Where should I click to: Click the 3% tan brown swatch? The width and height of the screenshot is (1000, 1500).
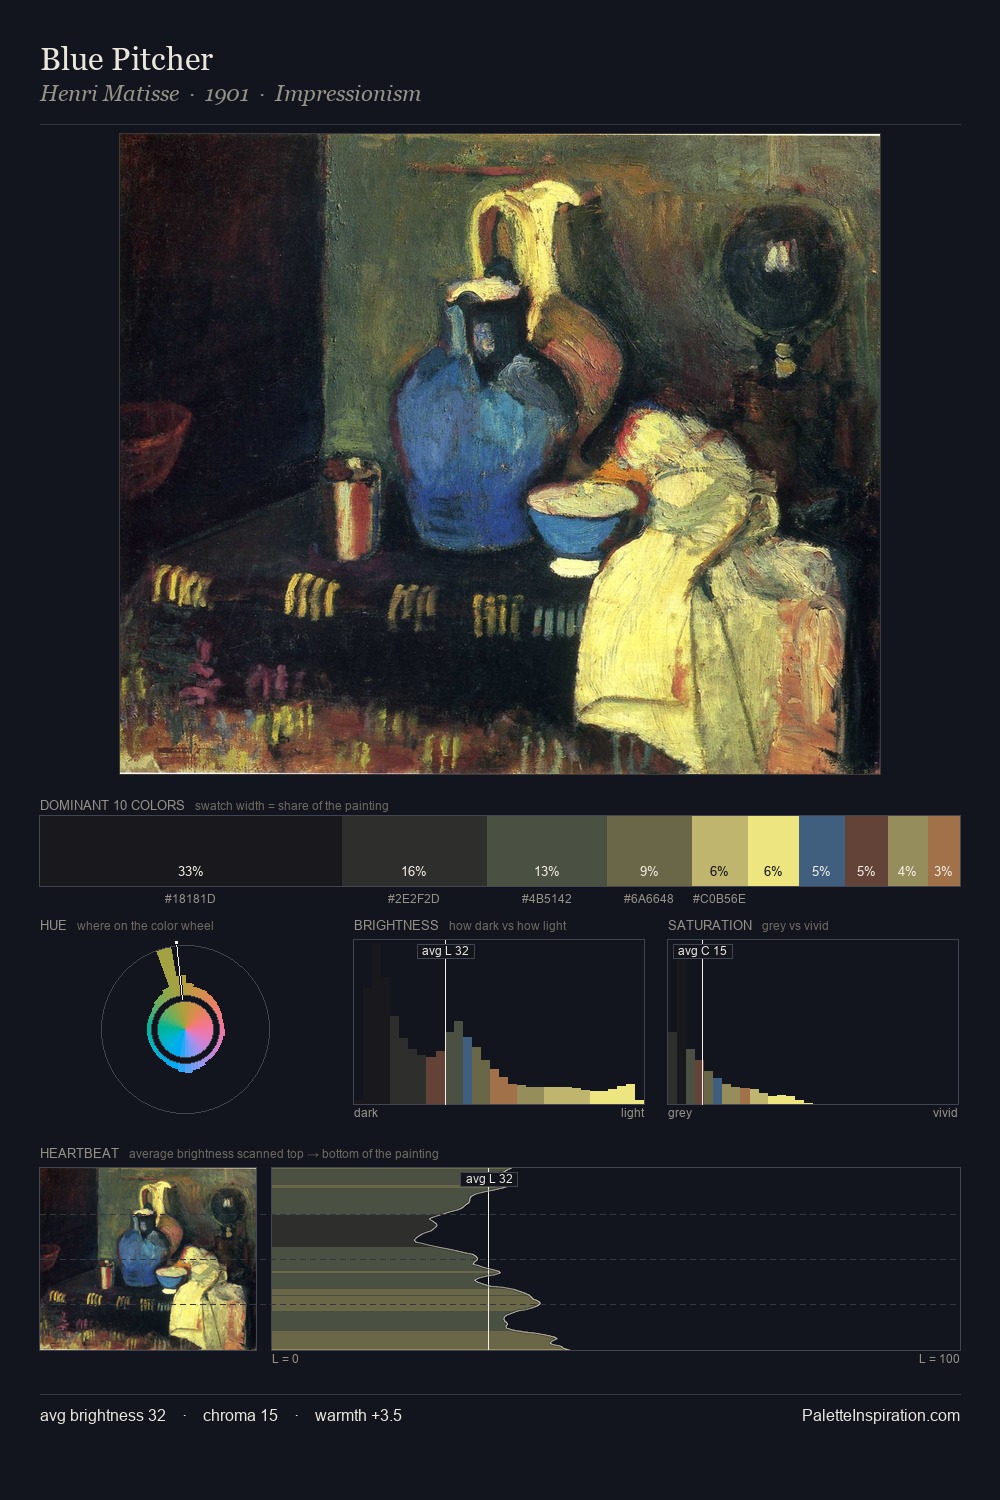(944, 851)
